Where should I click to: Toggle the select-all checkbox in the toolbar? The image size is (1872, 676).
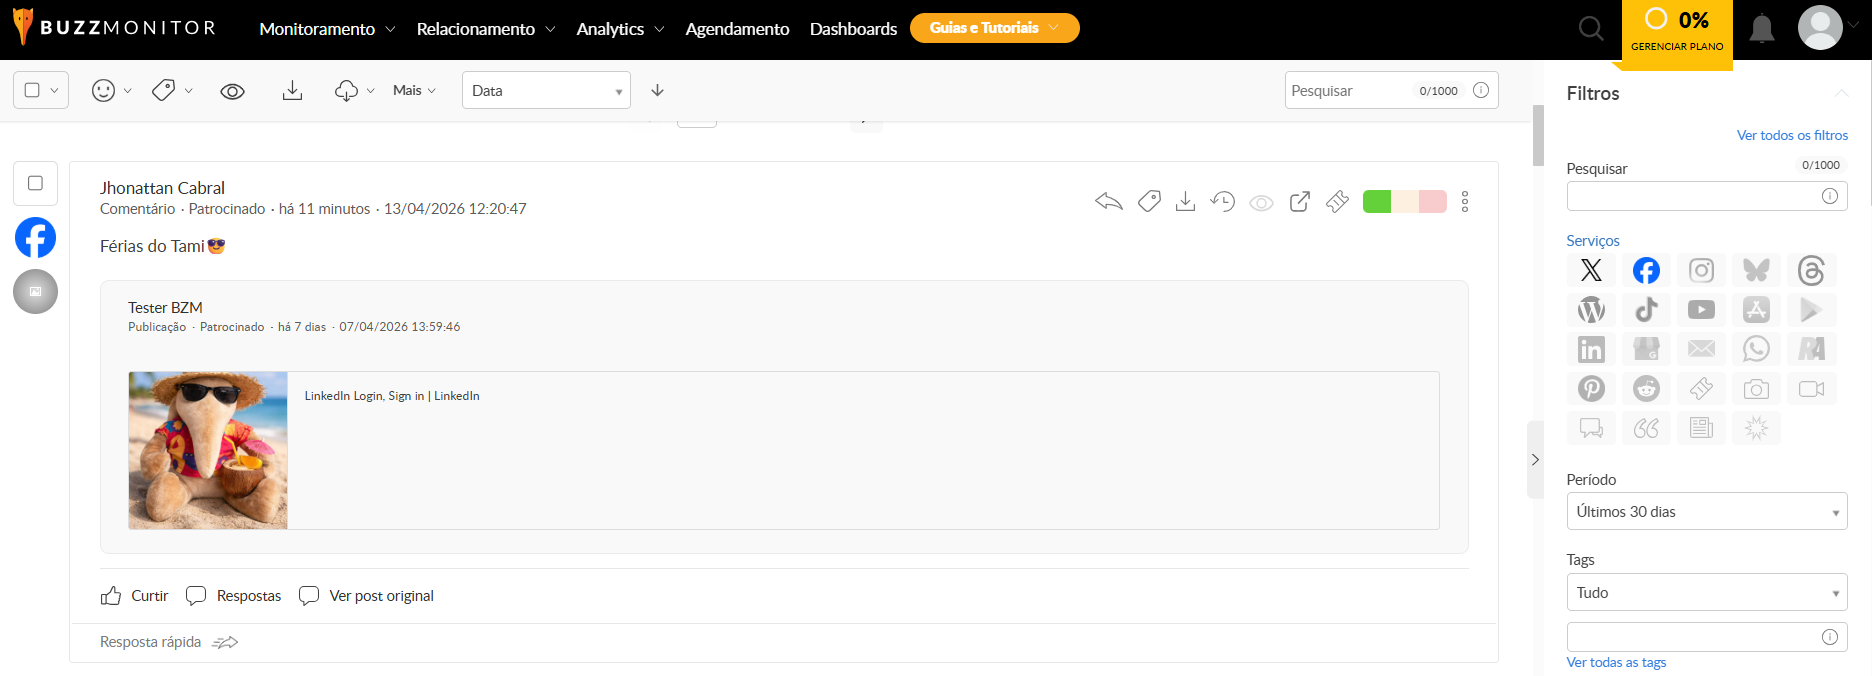(x=32, y=90)
